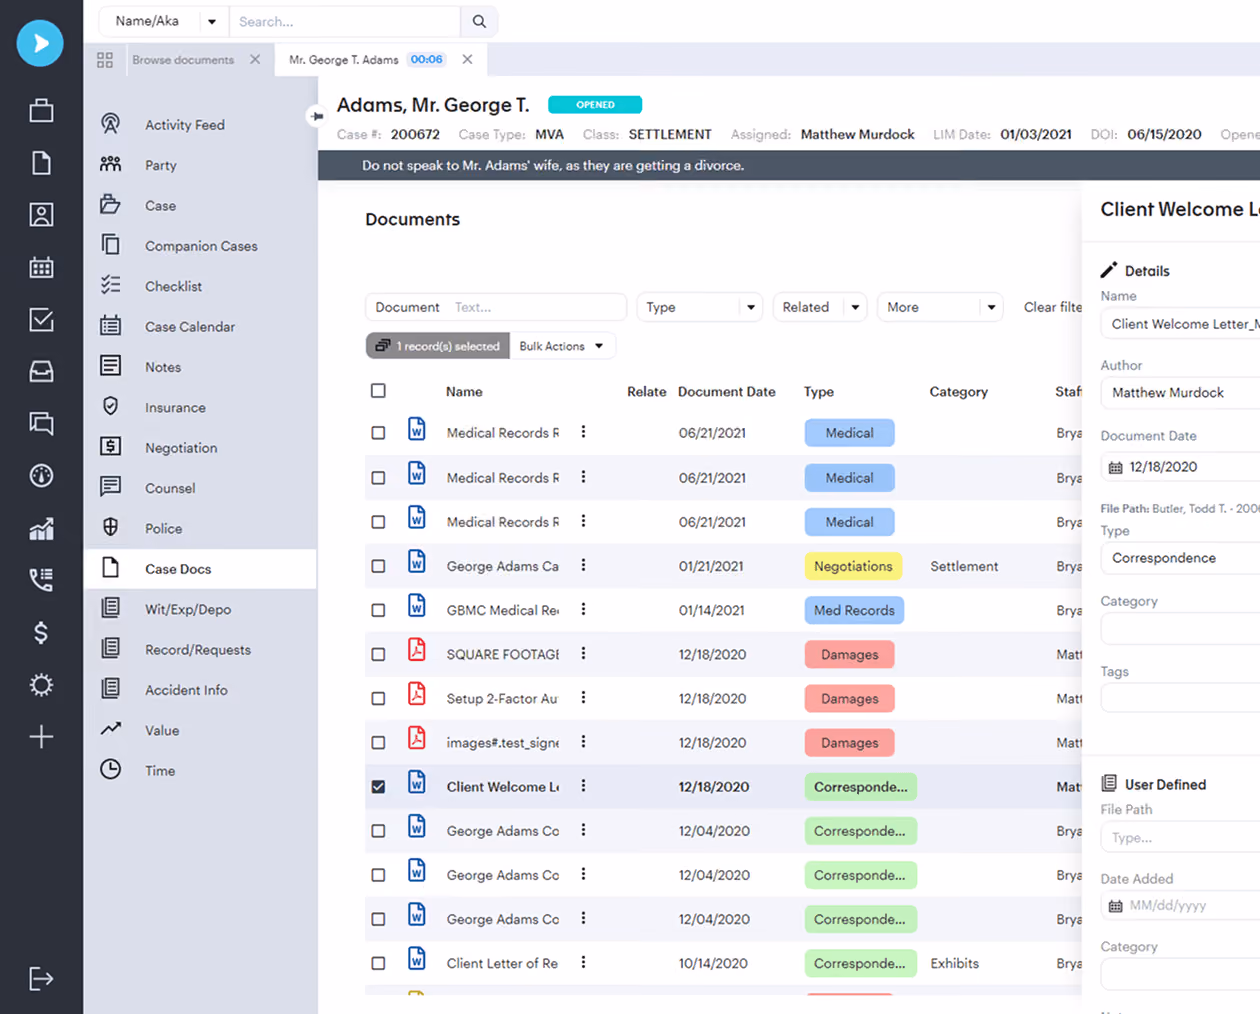Click the 1 record(s) selected button
Viewport: 1260px width, 1014px height.
pos(438,346)
